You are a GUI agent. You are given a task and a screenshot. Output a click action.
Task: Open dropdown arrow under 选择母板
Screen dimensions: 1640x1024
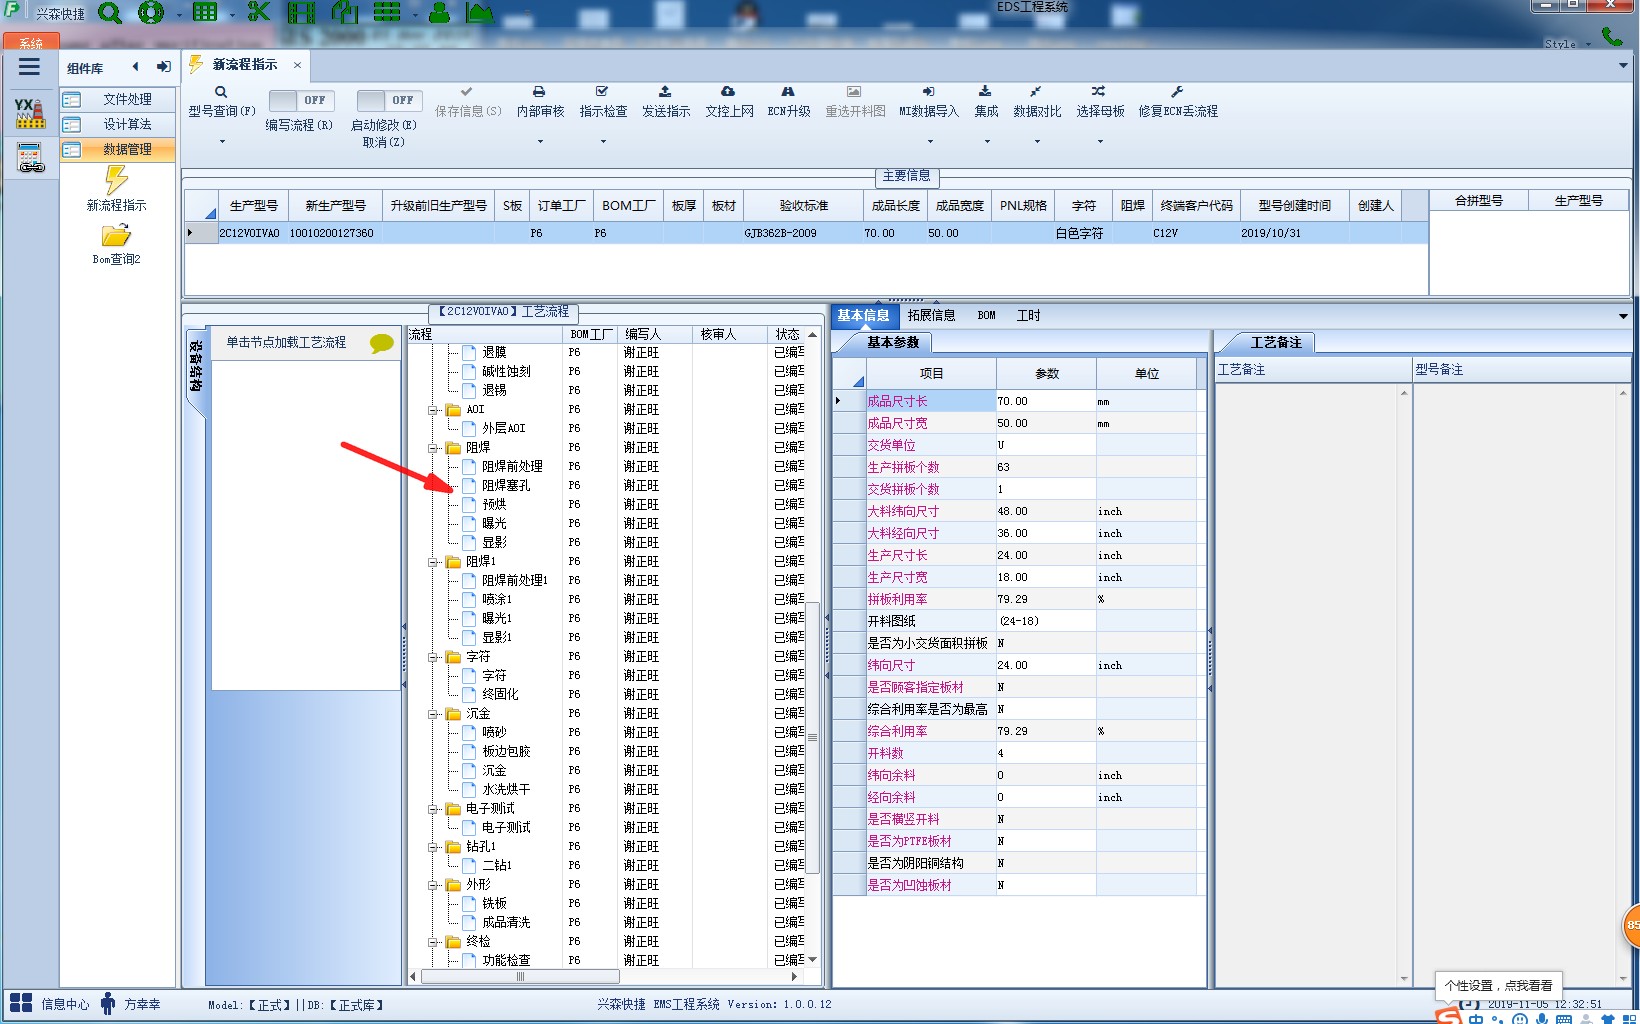[1100, 141]
